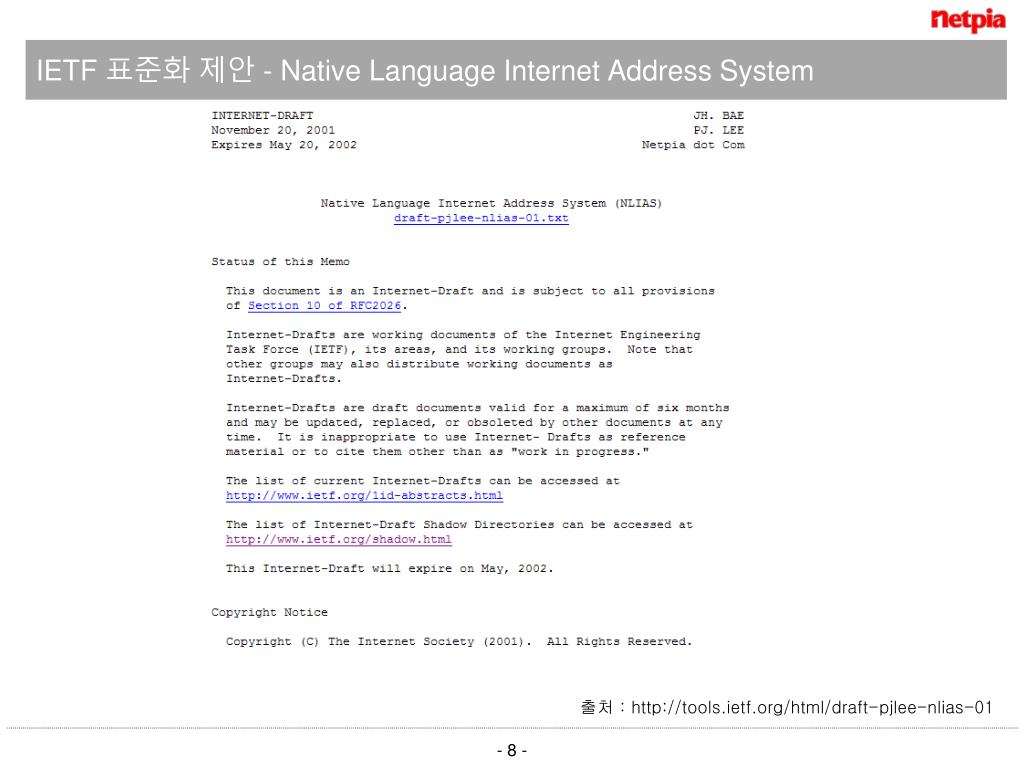Click the Netpia logo
Screen dimensions: 1024x768
point(968,20)
